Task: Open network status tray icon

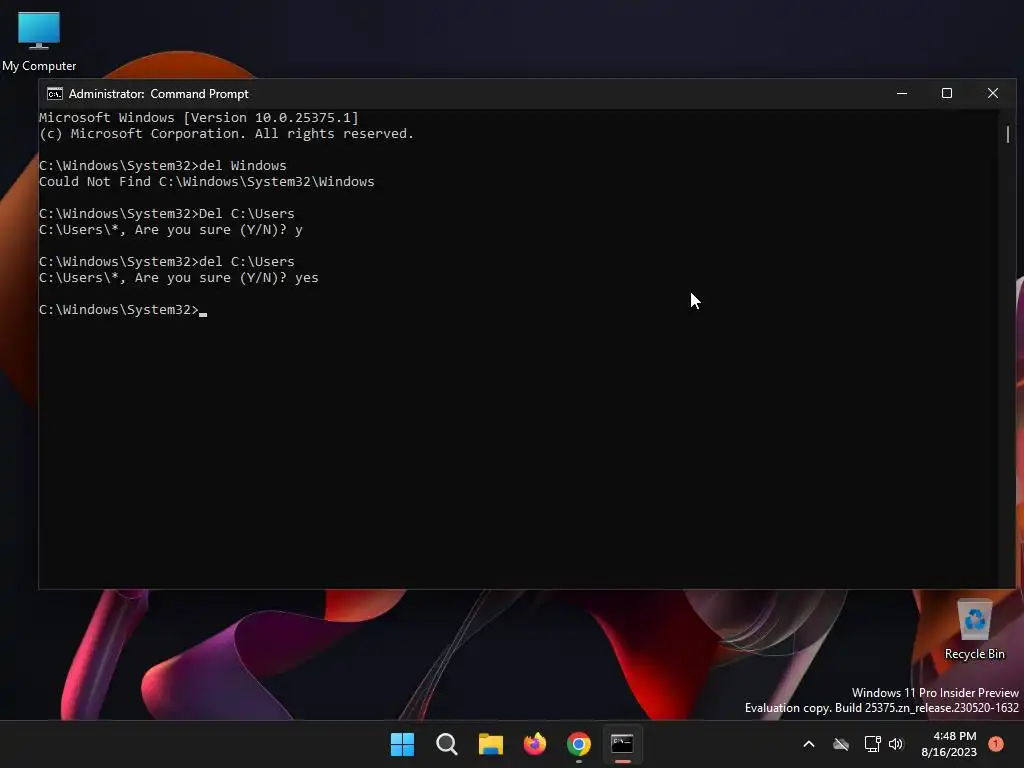Action: [x=872, y=744]
